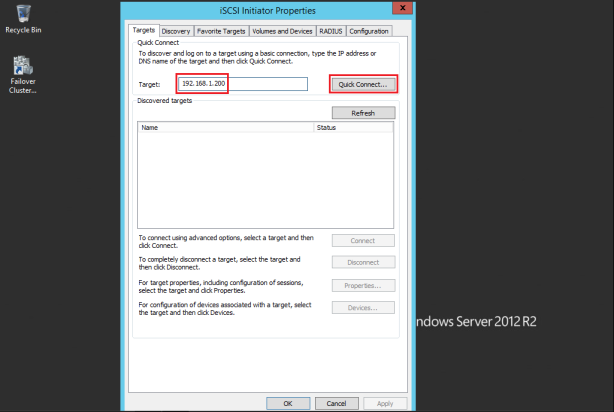Open the Failover Cluster Manager shortcut
Viewport: 614px width, 412px height.
[23, 75]
